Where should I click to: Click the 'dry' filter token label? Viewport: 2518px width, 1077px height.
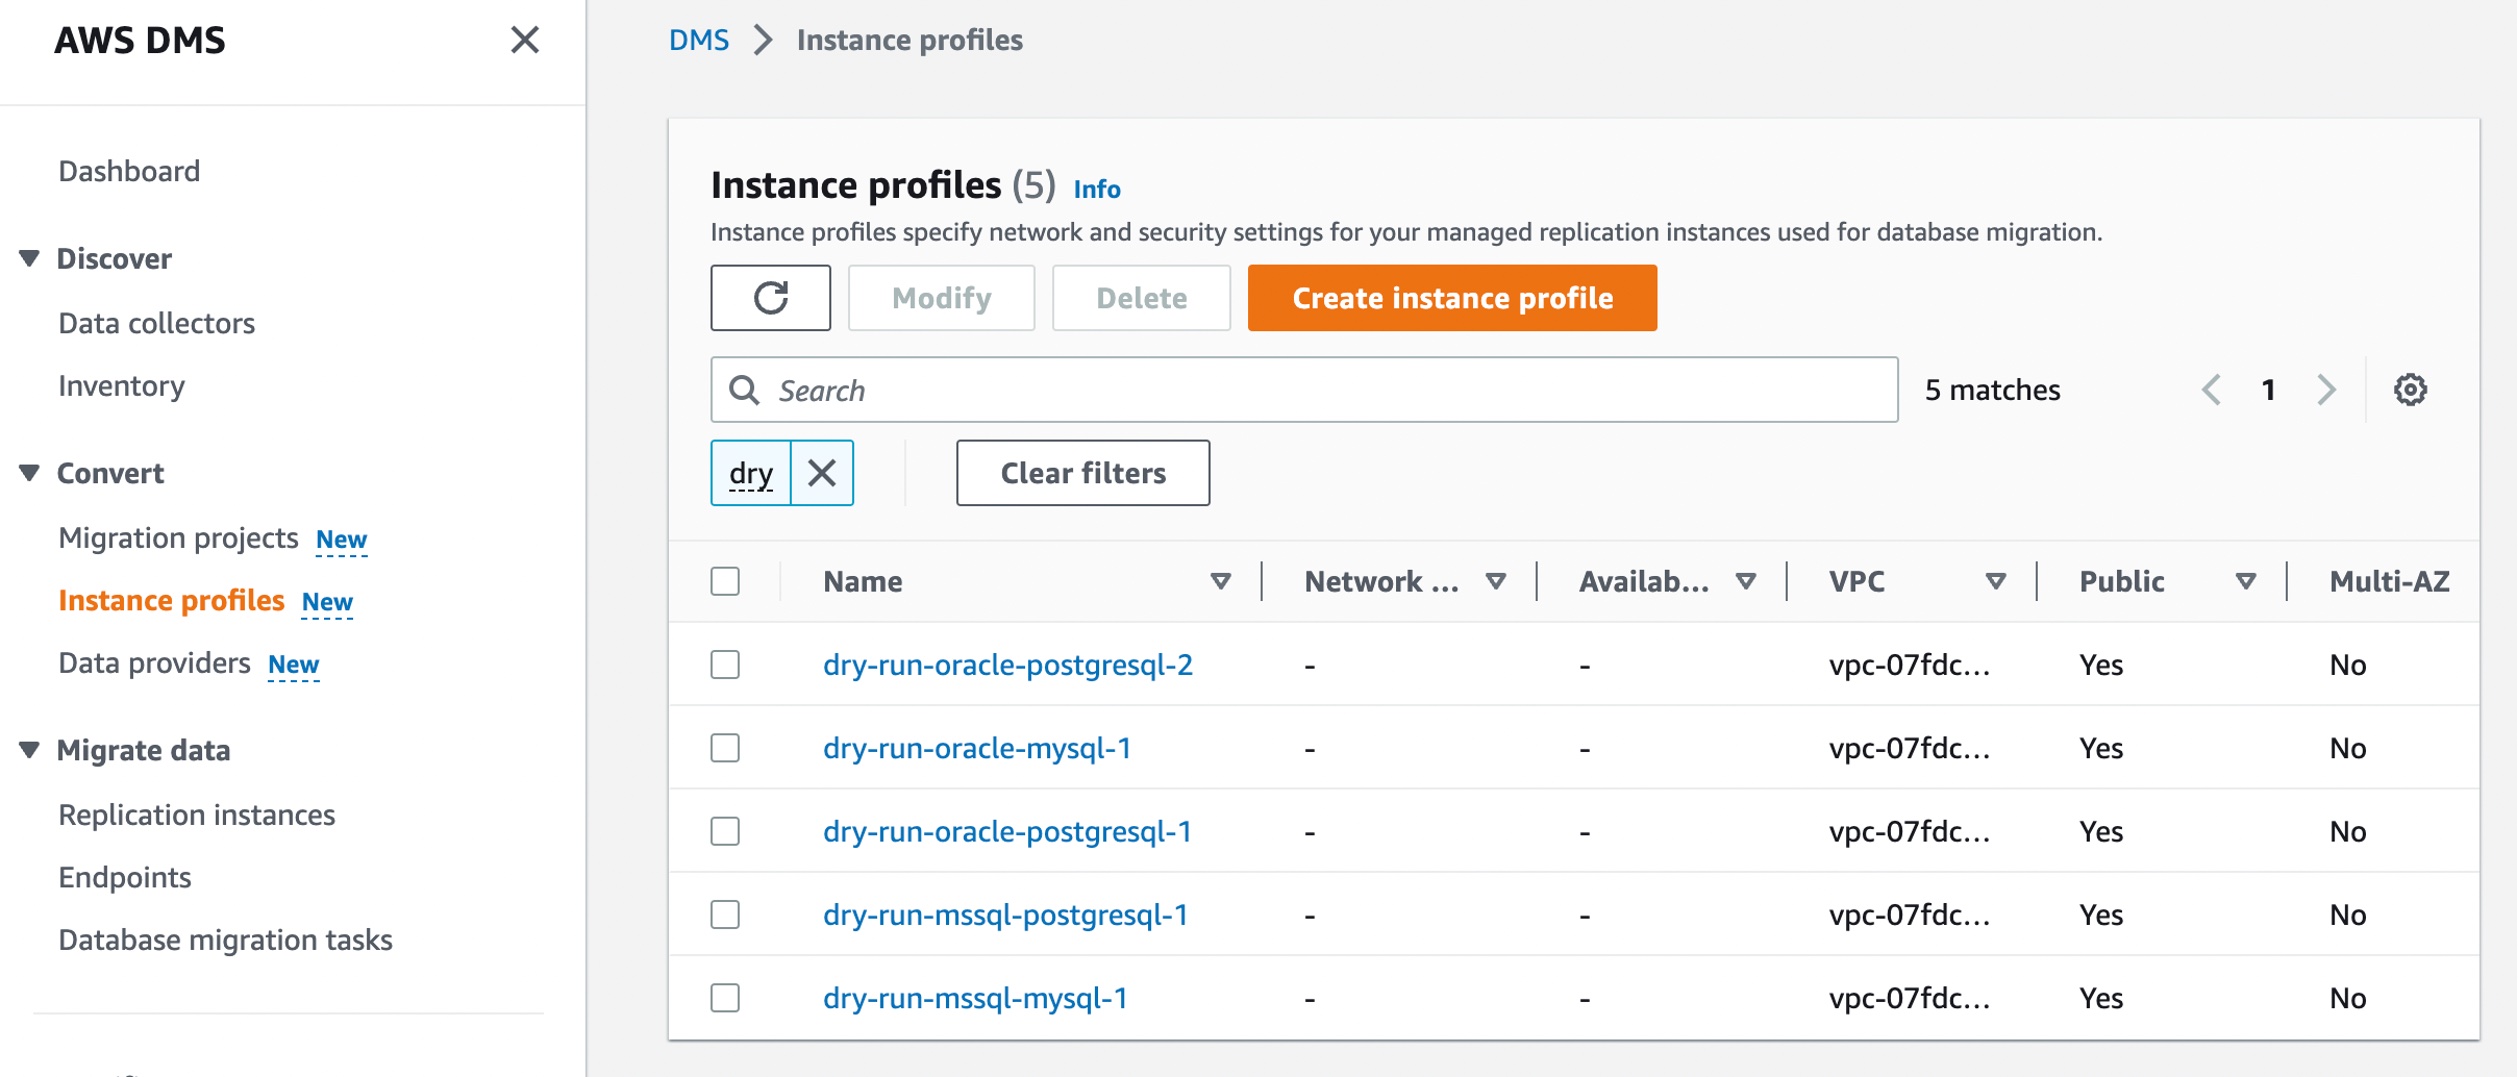coord(751,473)
